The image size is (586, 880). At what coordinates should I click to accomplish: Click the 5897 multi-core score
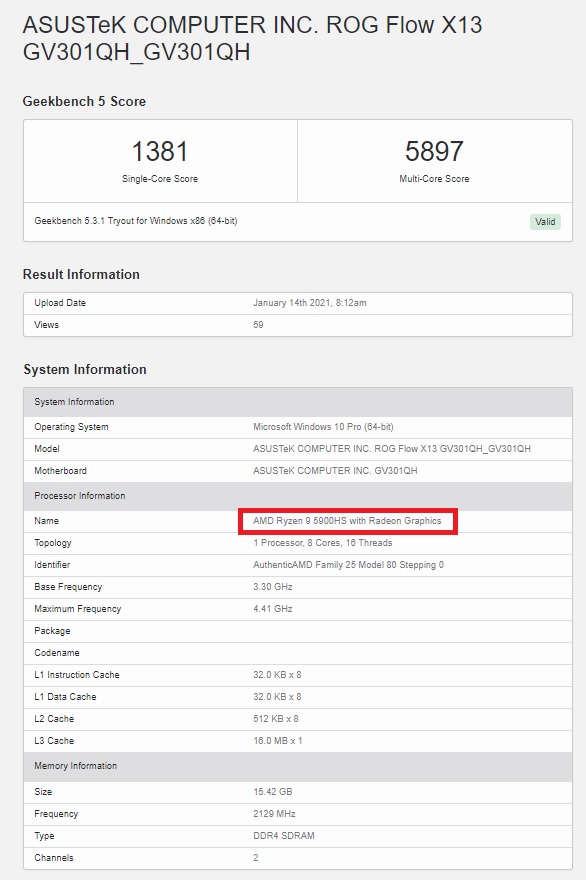tap(434, 151)
